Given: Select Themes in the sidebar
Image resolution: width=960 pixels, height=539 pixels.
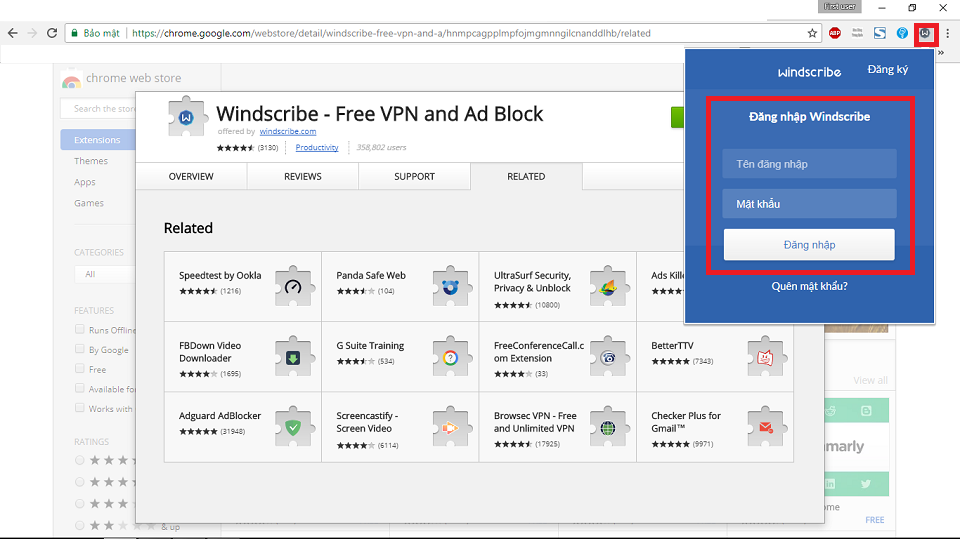Looking at the screenshot, I should [x=91, y=160].
